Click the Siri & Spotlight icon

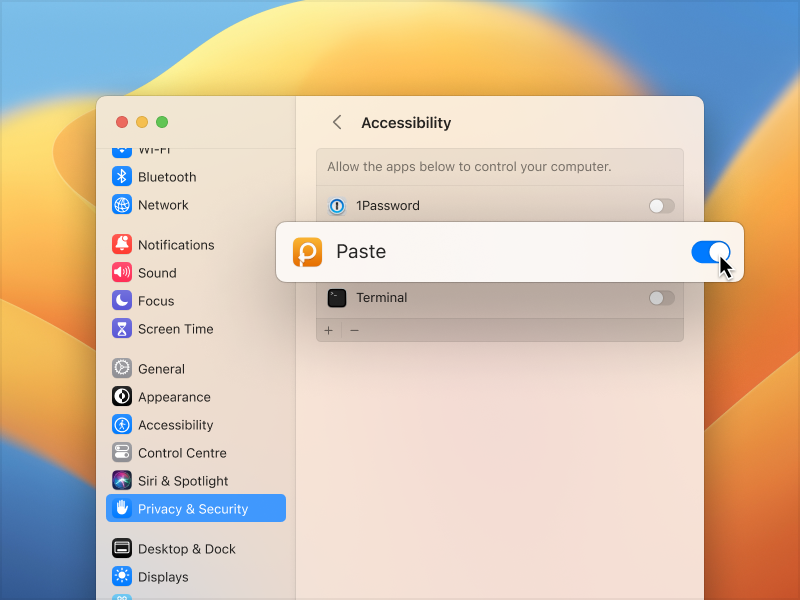point(121,481)
